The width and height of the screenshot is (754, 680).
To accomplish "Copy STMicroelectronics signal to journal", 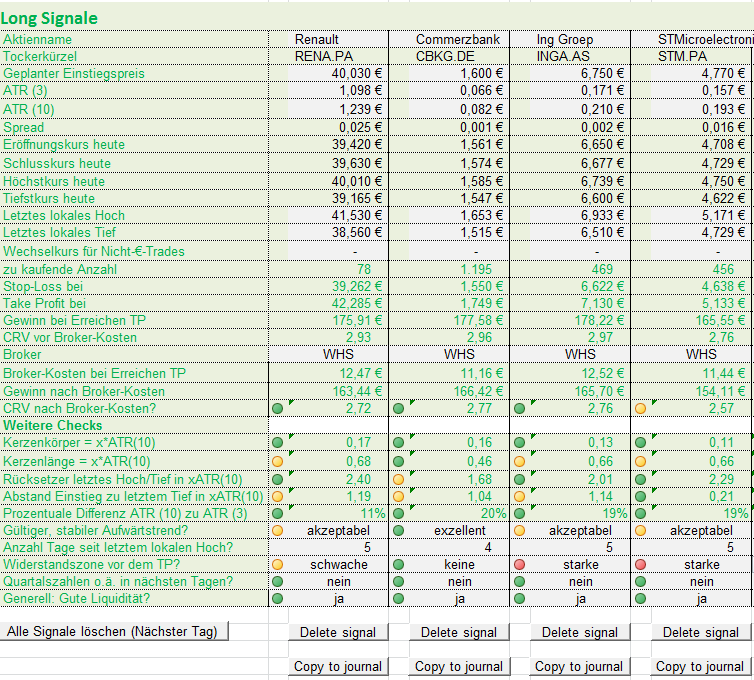I will (701, 666).
